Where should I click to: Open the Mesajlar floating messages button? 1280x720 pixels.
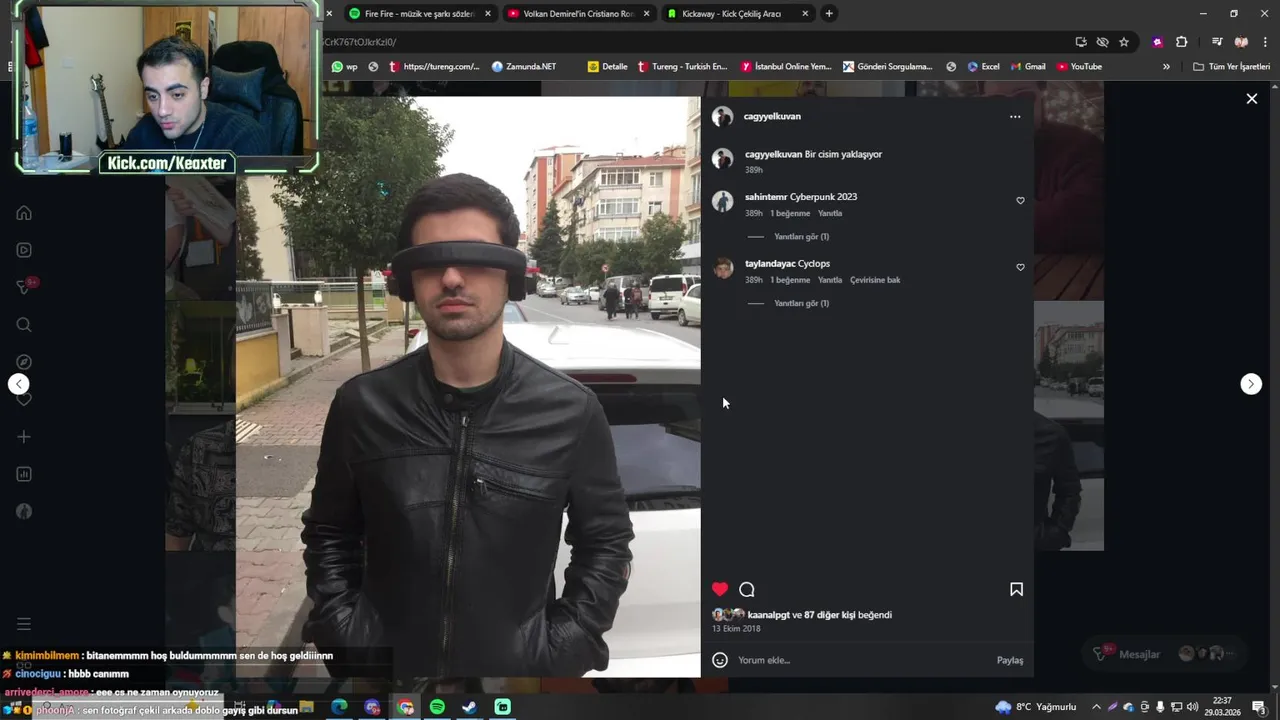1165,654
